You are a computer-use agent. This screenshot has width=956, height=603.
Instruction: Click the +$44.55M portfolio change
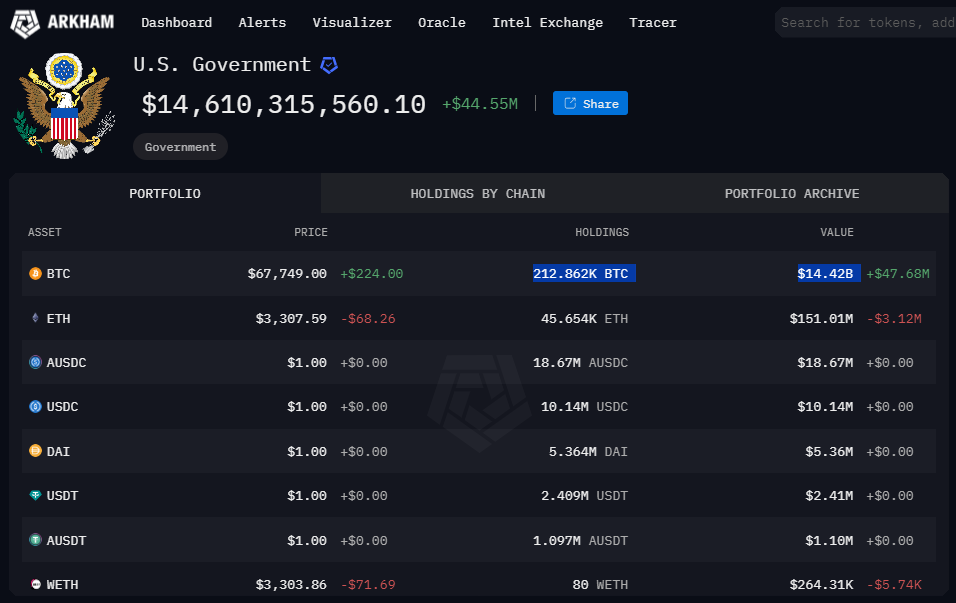click(x=480, y=104)
